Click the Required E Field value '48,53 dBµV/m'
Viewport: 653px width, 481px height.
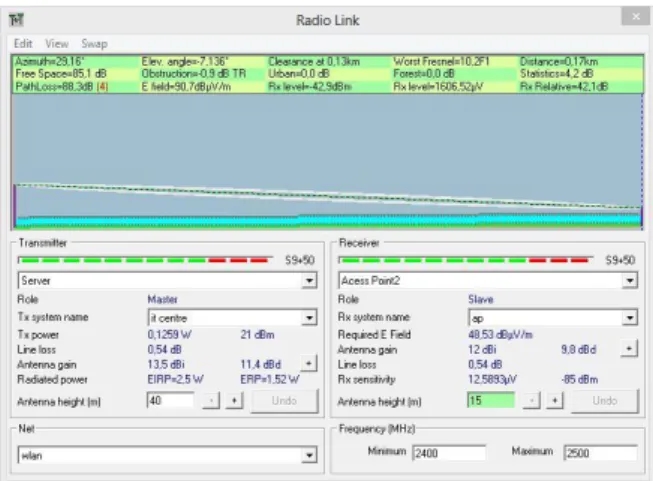[x=500, y=334]
